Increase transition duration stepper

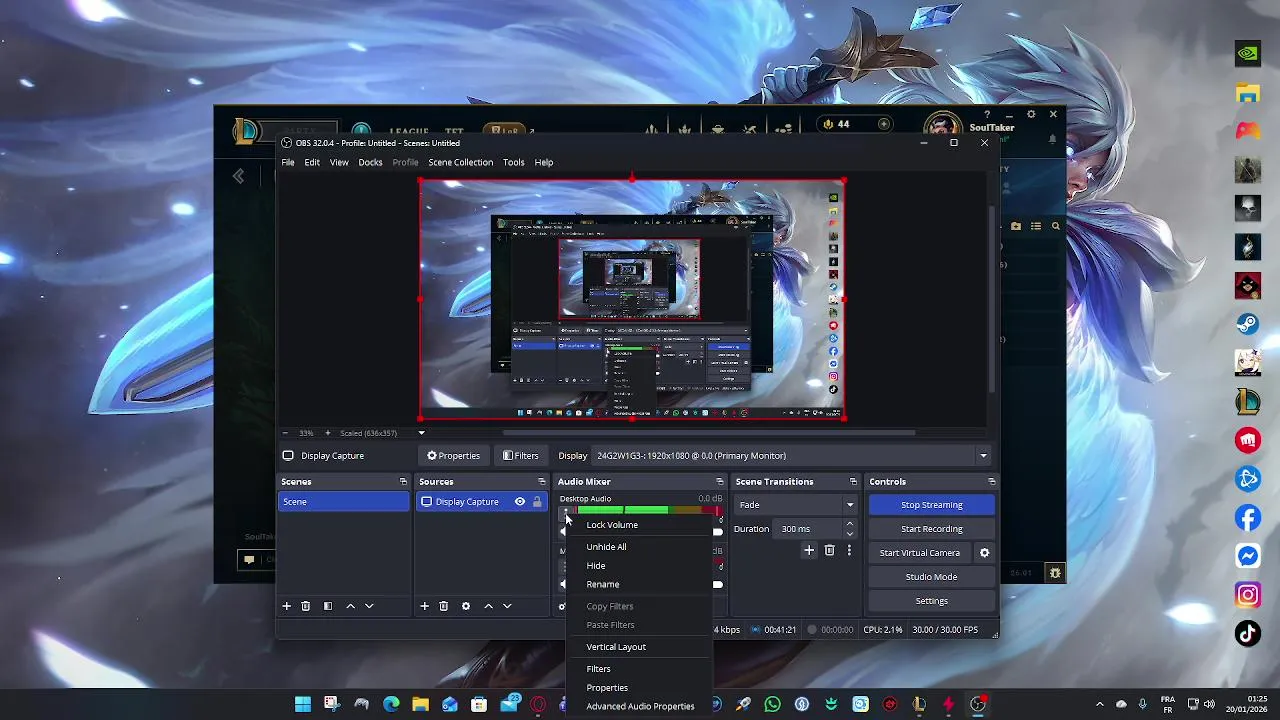[x=850, y=524]
